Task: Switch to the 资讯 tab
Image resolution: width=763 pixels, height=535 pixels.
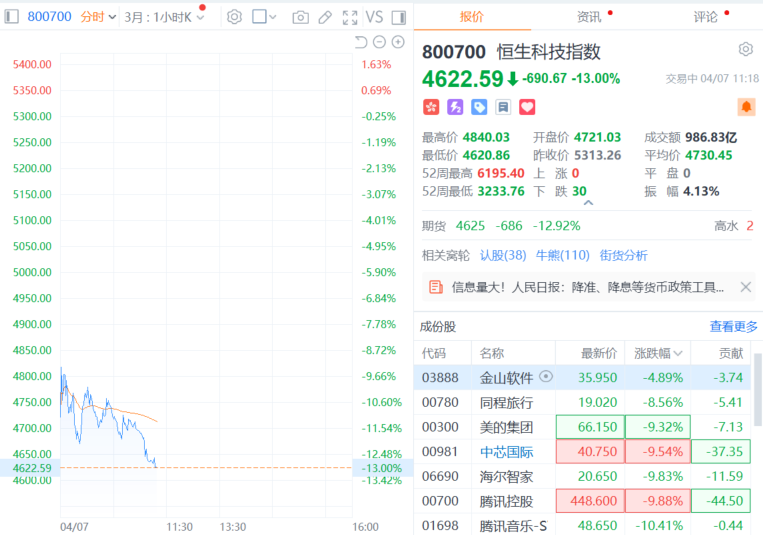Action: [x=589, y=17]
